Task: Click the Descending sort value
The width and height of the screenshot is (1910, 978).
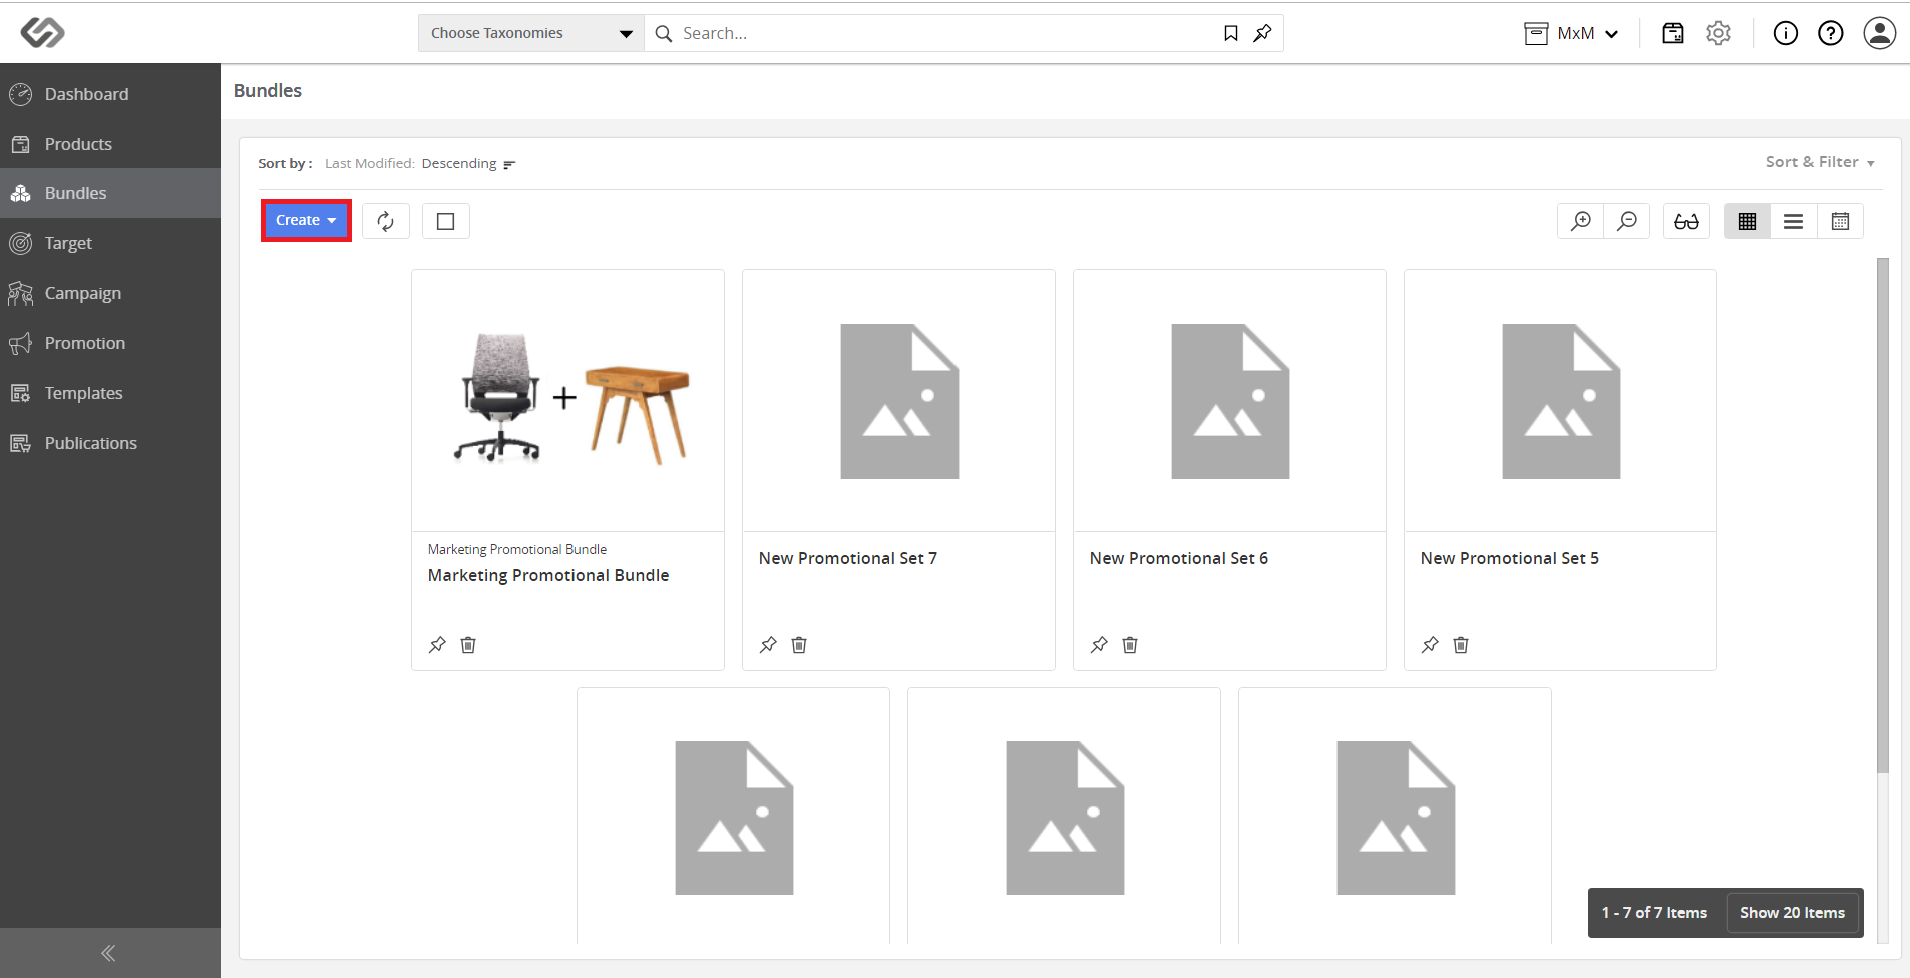Action: click(459, 164)
